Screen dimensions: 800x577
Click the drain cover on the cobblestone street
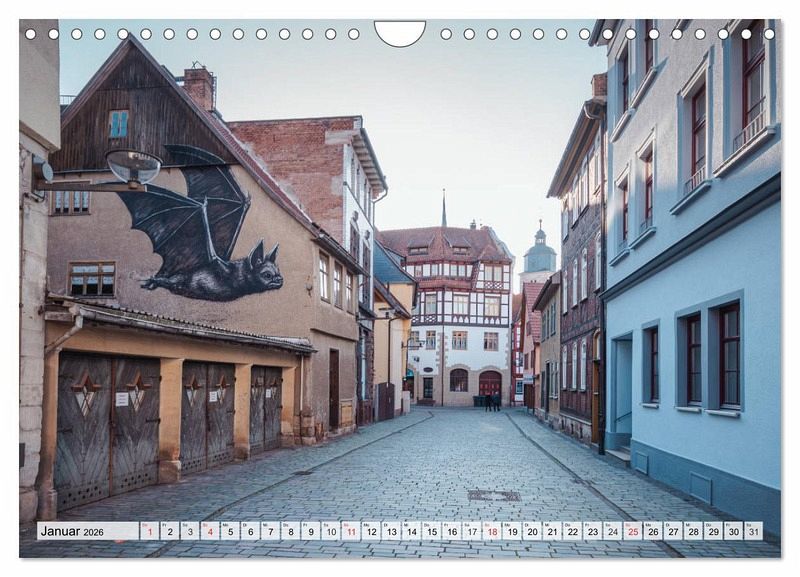[x=493, y=495]
